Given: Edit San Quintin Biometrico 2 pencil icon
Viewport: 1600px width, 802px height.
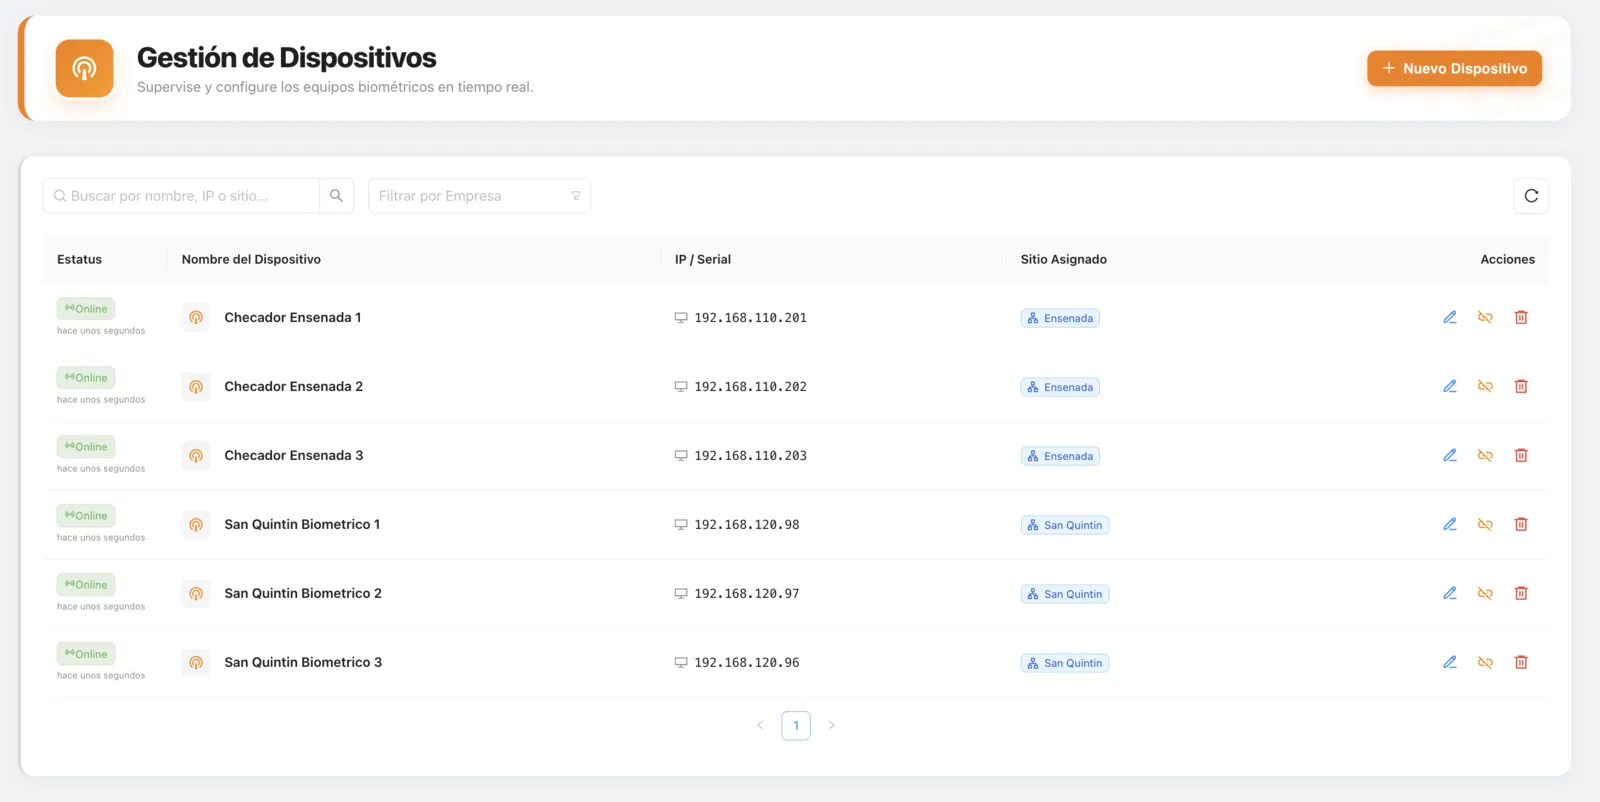Looking at the screenshot, I should [1450, 593].
